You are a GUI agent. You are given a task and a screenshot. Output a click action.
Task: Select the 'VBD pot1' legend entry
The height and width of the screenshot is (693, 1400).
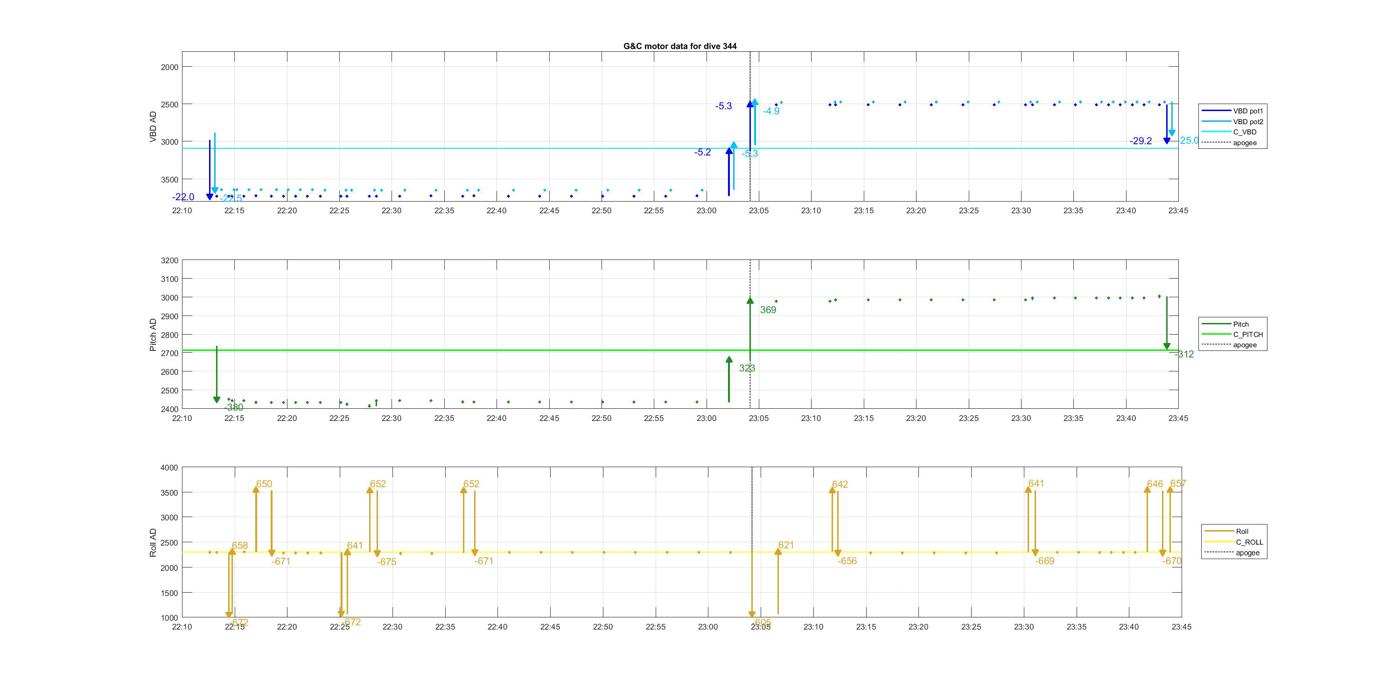(x=1233, y=111)
